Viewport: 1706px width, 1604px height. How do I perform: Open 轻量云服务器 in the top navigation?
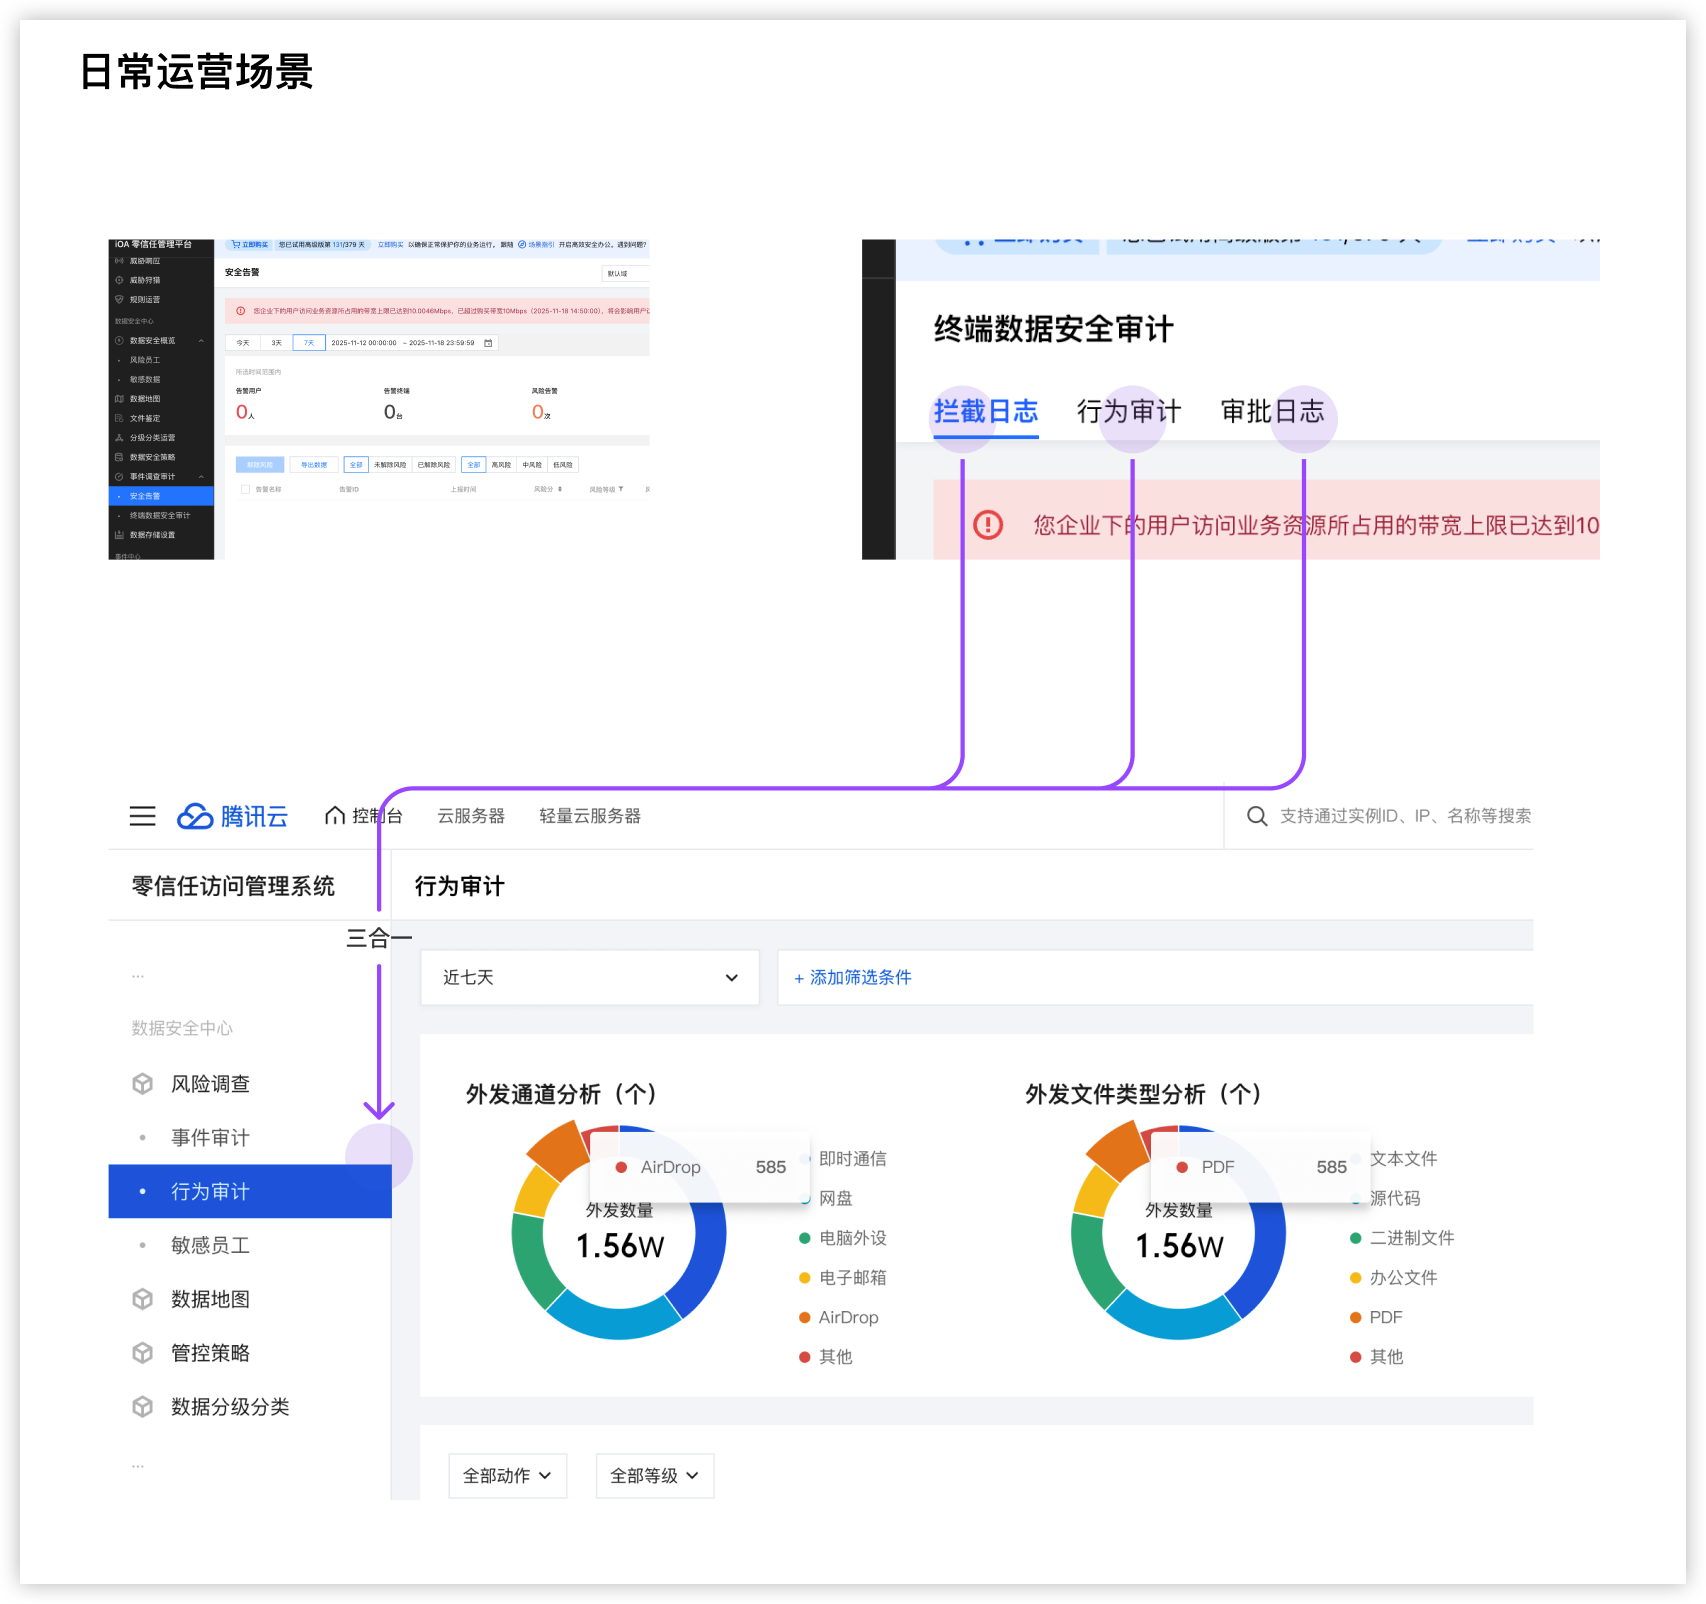coord(590,816)
